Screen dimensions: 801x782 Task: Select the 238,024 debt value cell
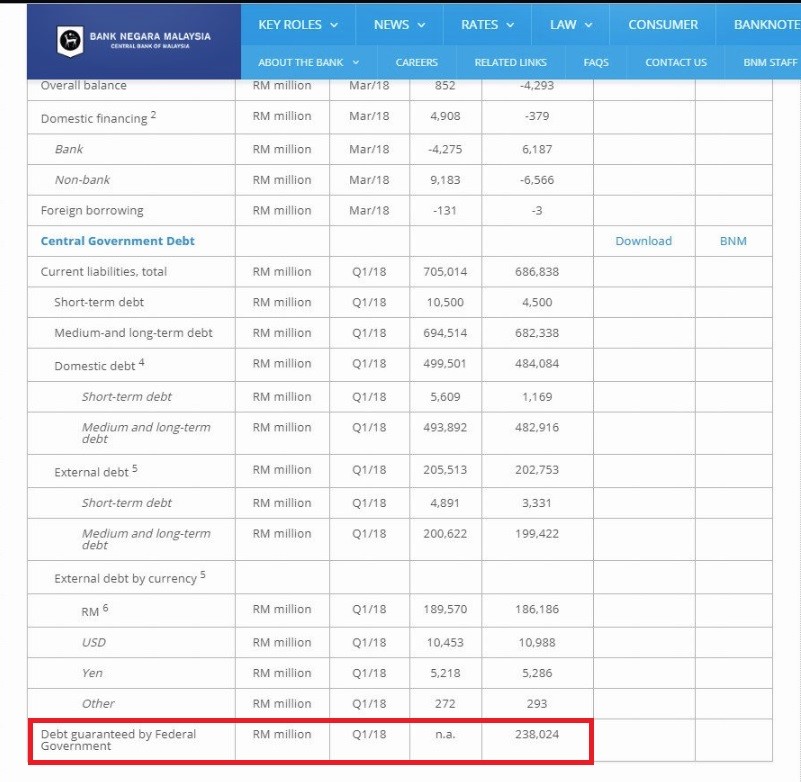tap(539, 734)
